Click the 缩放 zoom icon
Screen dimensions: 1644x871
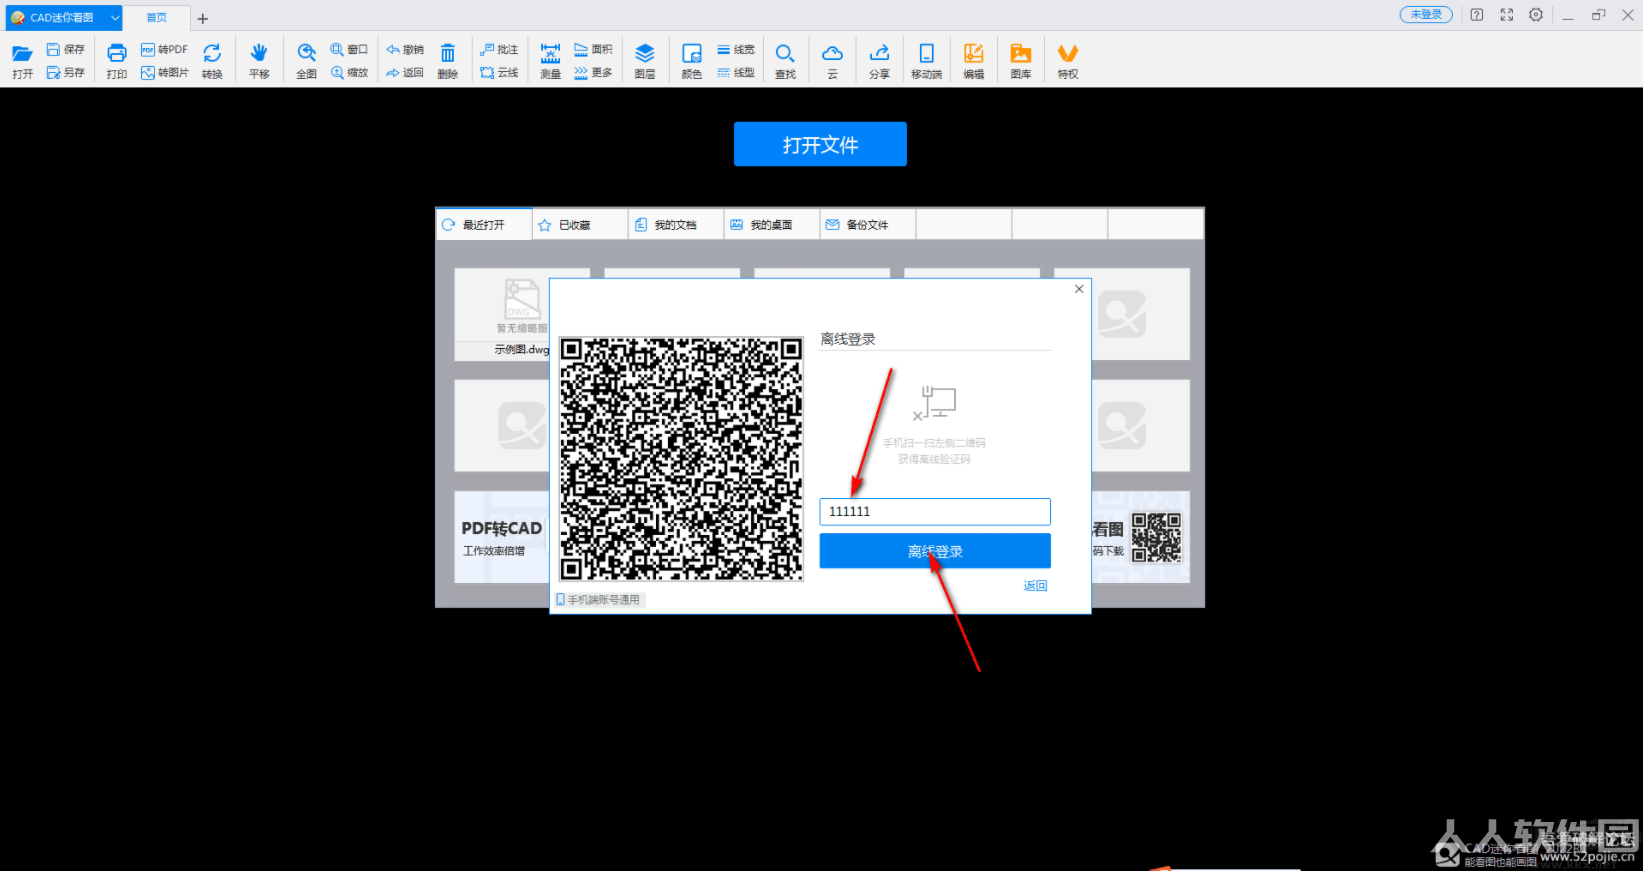tap(350, 73)
